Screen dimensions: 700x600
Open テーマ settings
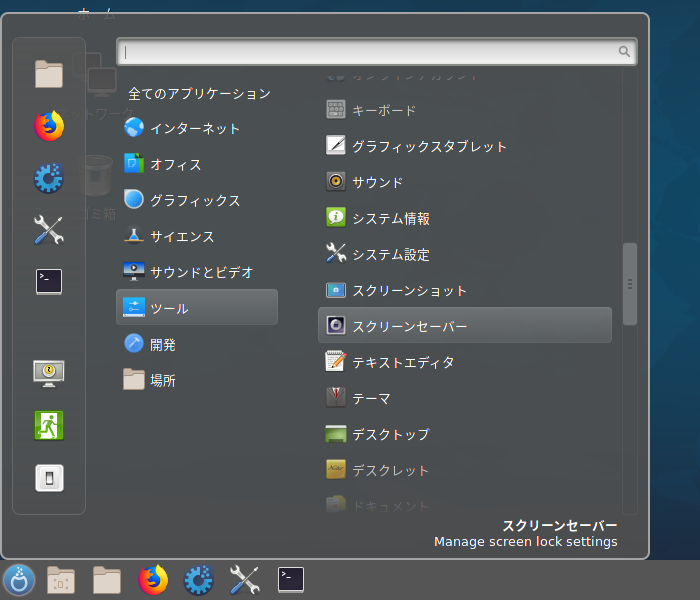465,398
